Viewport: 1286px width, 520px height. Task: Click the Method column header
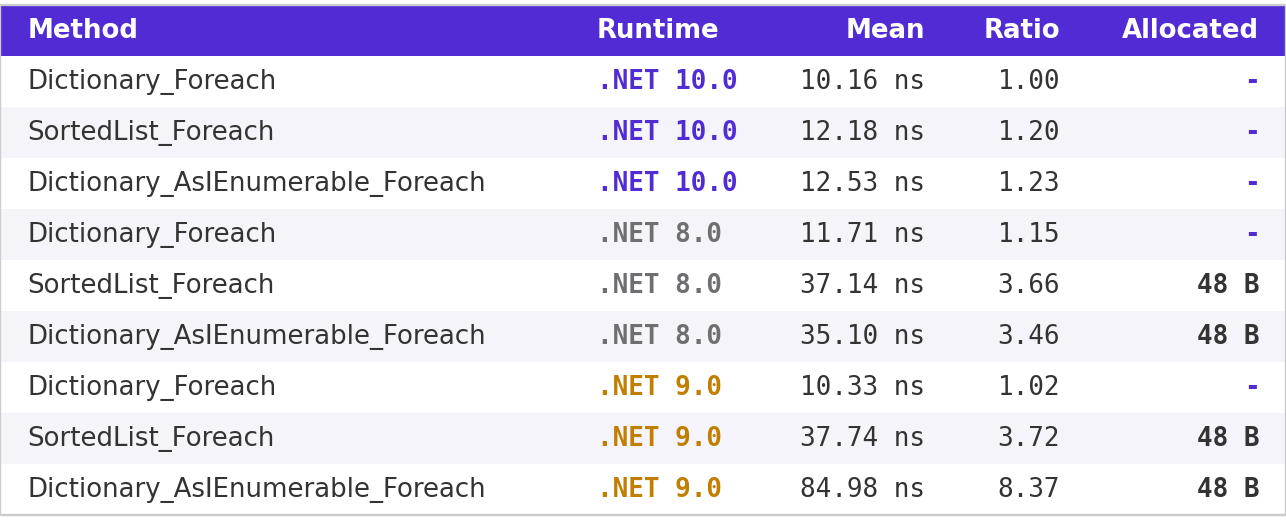pyautogui.click(x=83, y=30)
